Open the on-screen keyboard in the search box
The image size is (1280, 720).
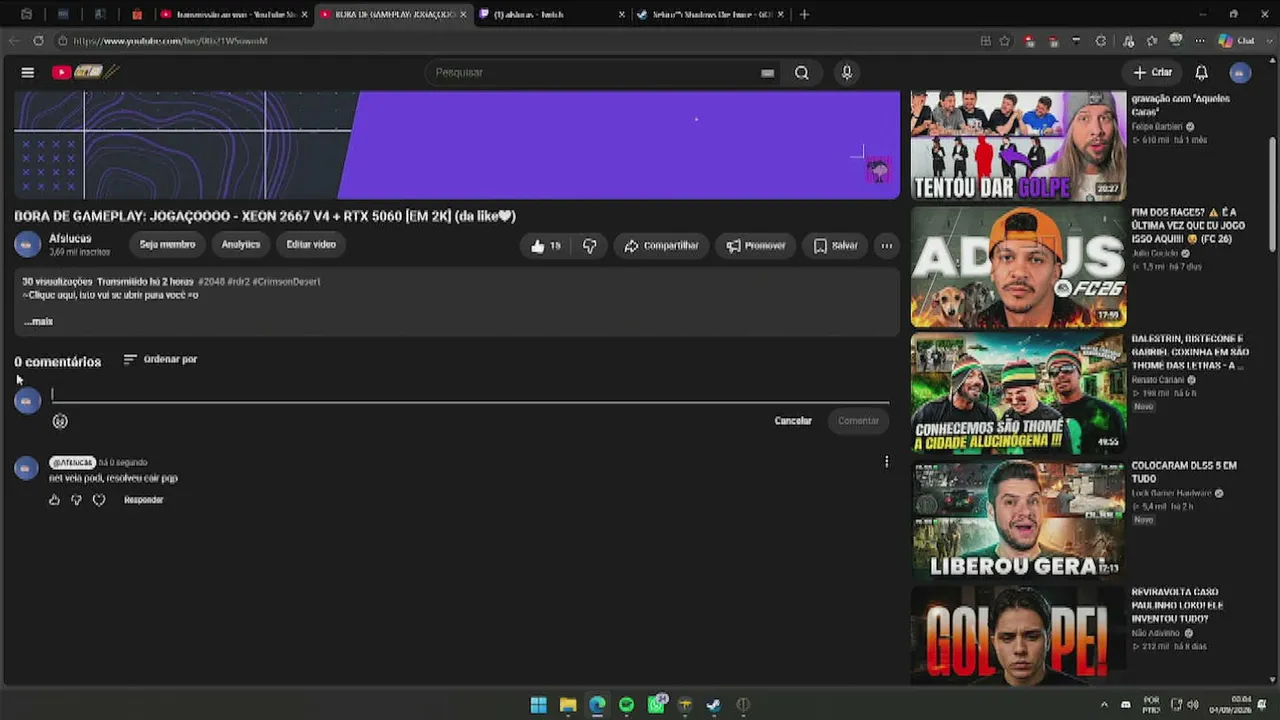coord(767,73)
